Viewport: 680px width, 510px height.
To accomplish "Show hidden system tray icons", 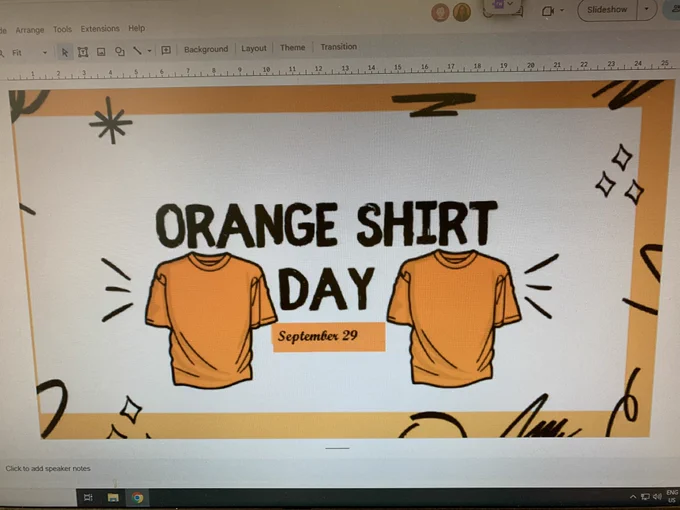I will pos(633,497).
